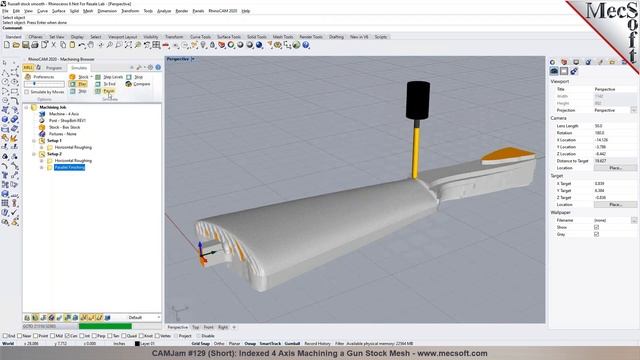The image size is (640, 360).
Task: Enable the Point osnap checkbox
Action: (36, 336)
